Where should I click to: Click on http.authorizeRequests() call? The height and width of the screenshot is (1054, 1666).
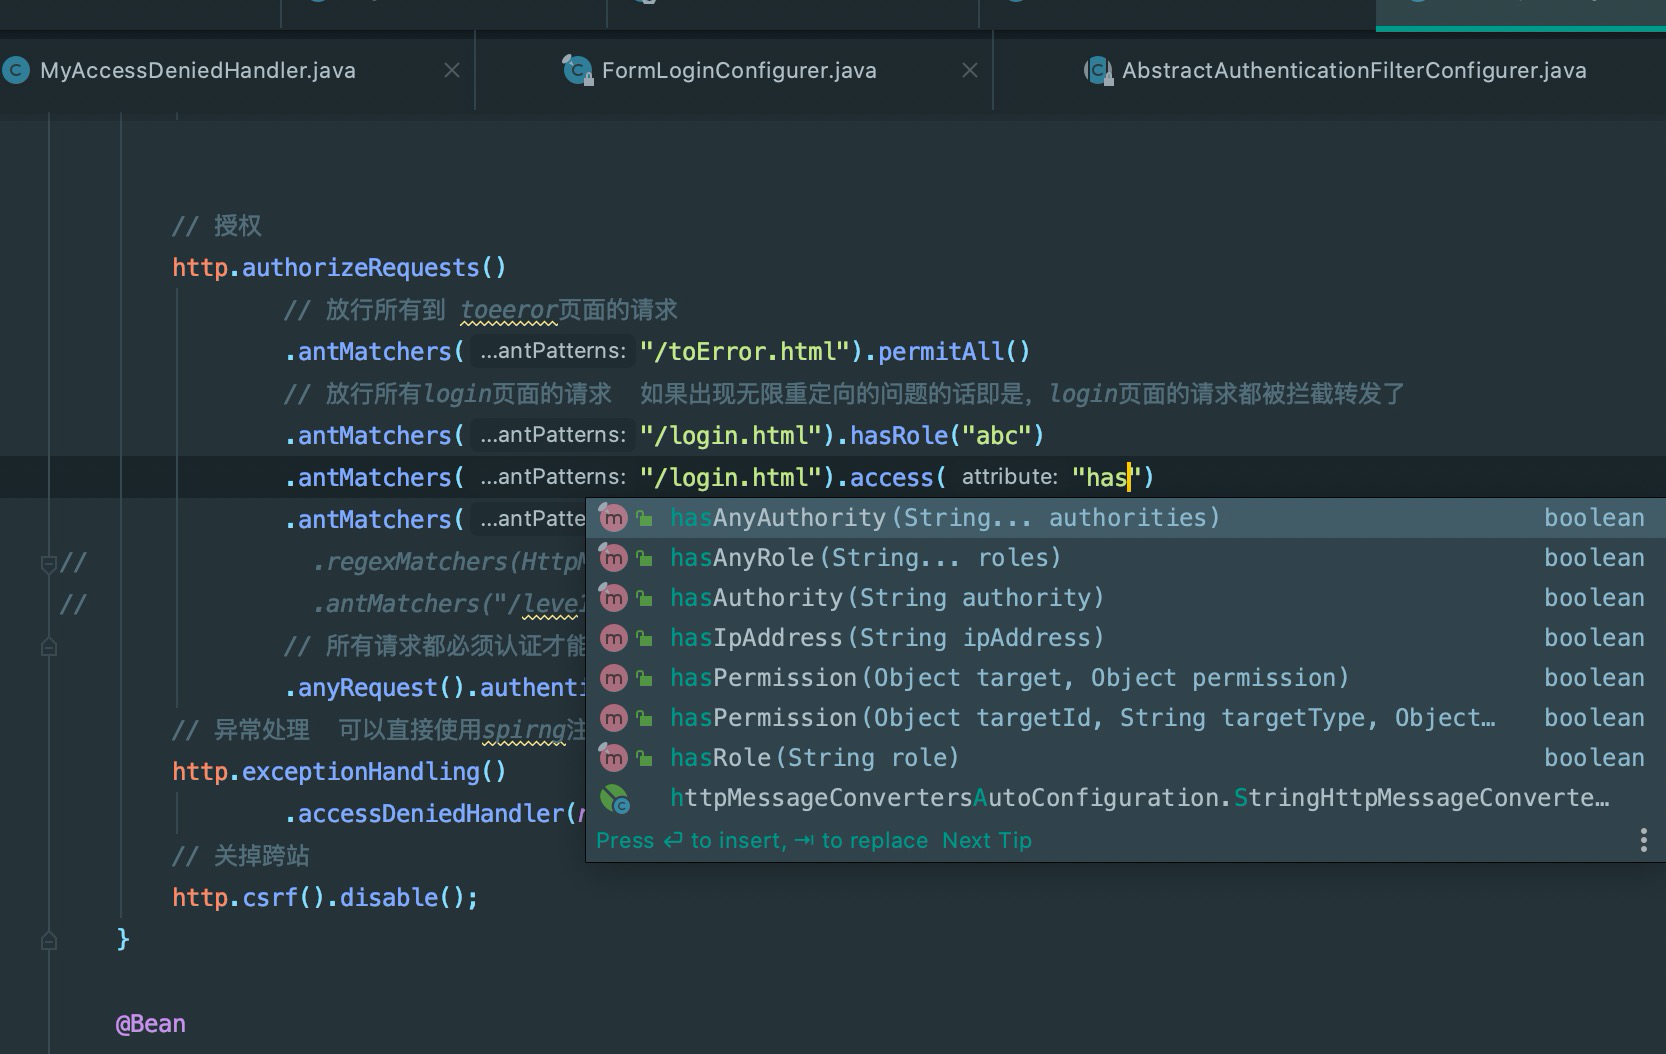pos(339,268)
